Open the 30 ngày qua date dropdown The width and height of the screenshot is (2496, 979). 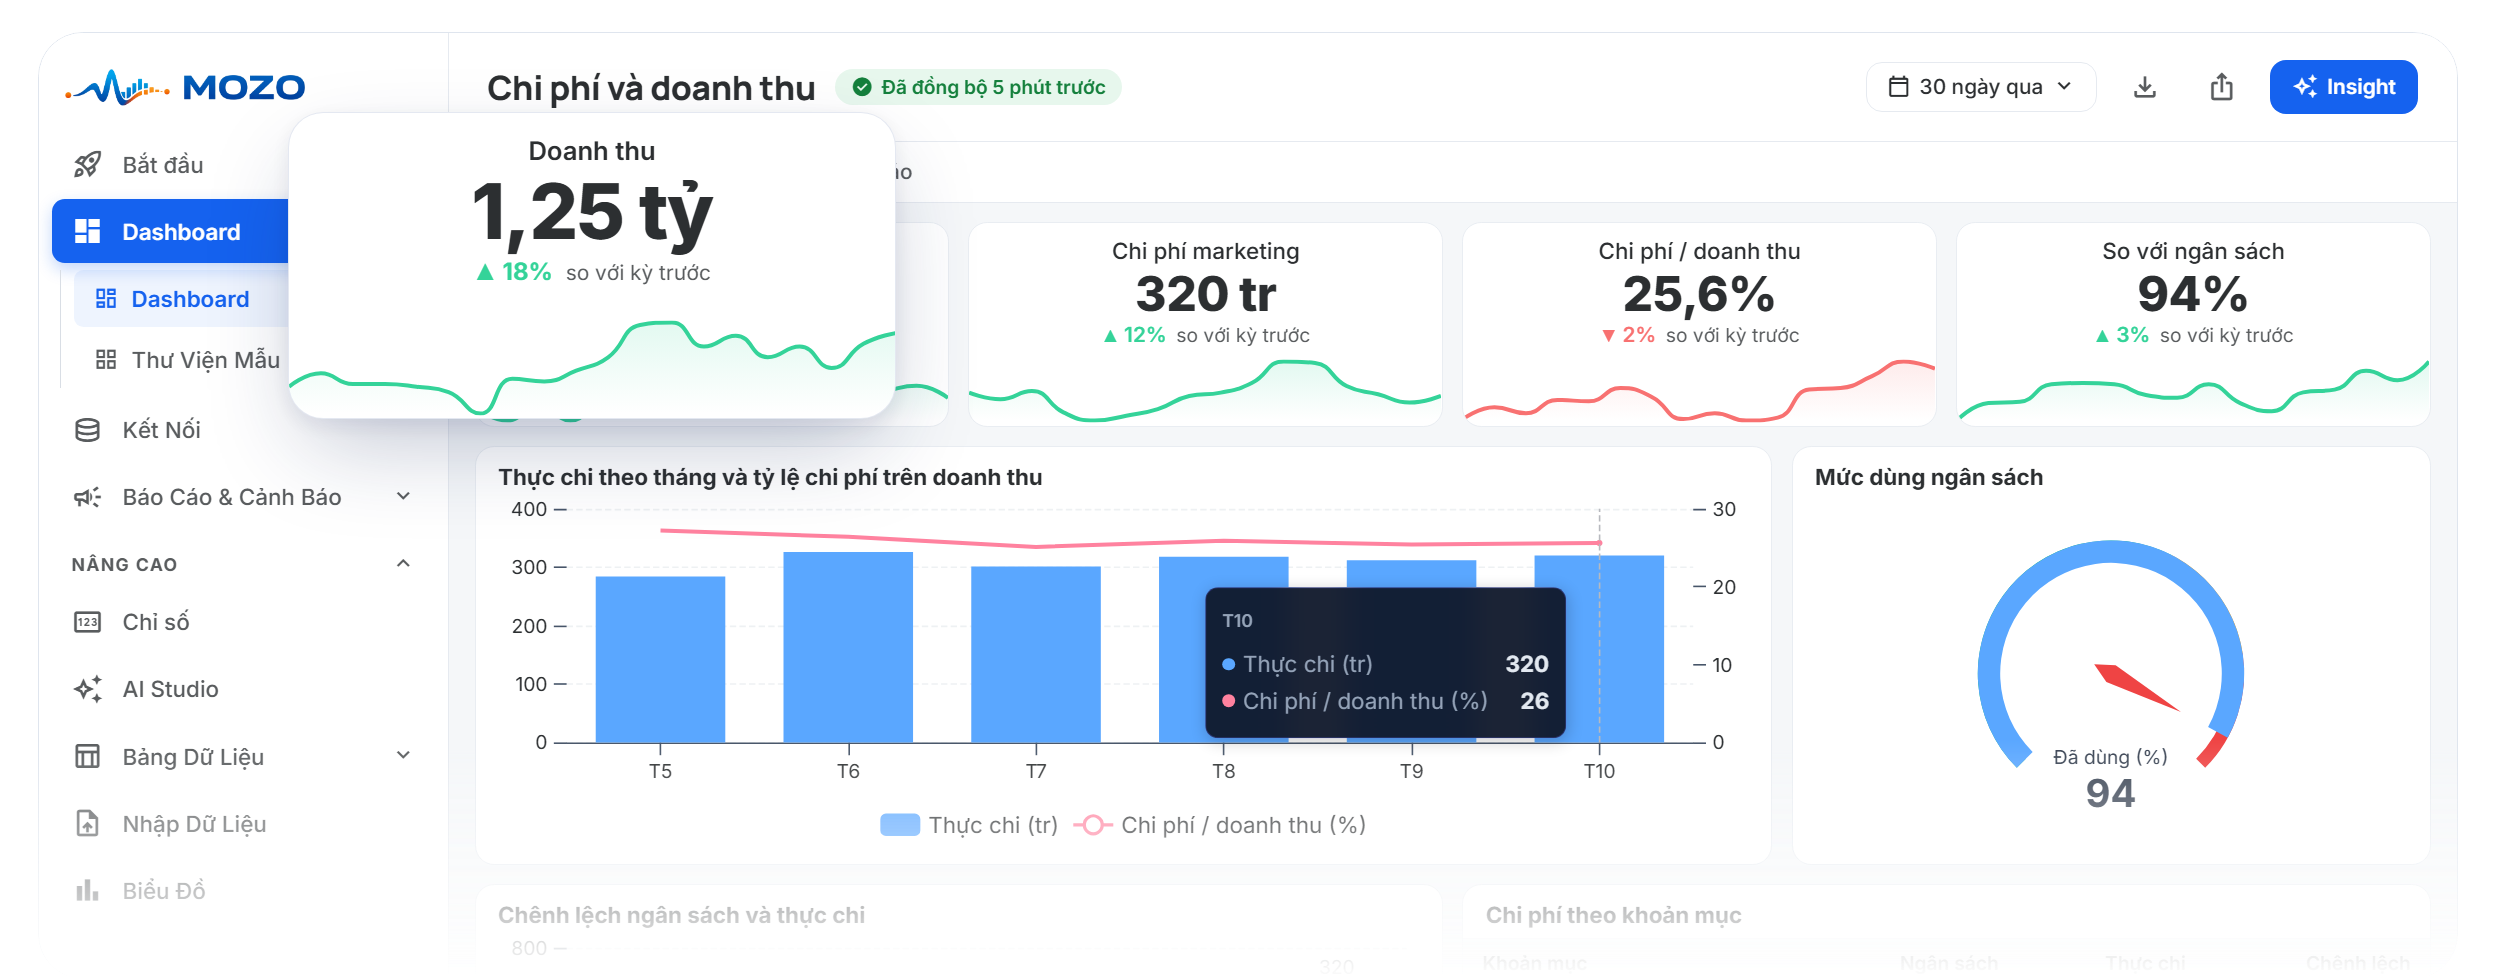coord(1980,87)
